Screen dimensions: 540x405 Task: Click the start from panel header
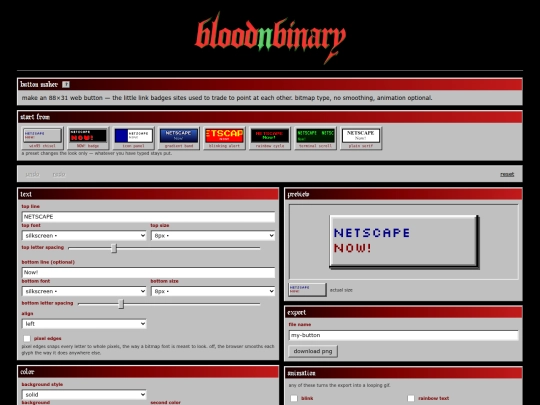pyautogui.click(x=270, y=117)
